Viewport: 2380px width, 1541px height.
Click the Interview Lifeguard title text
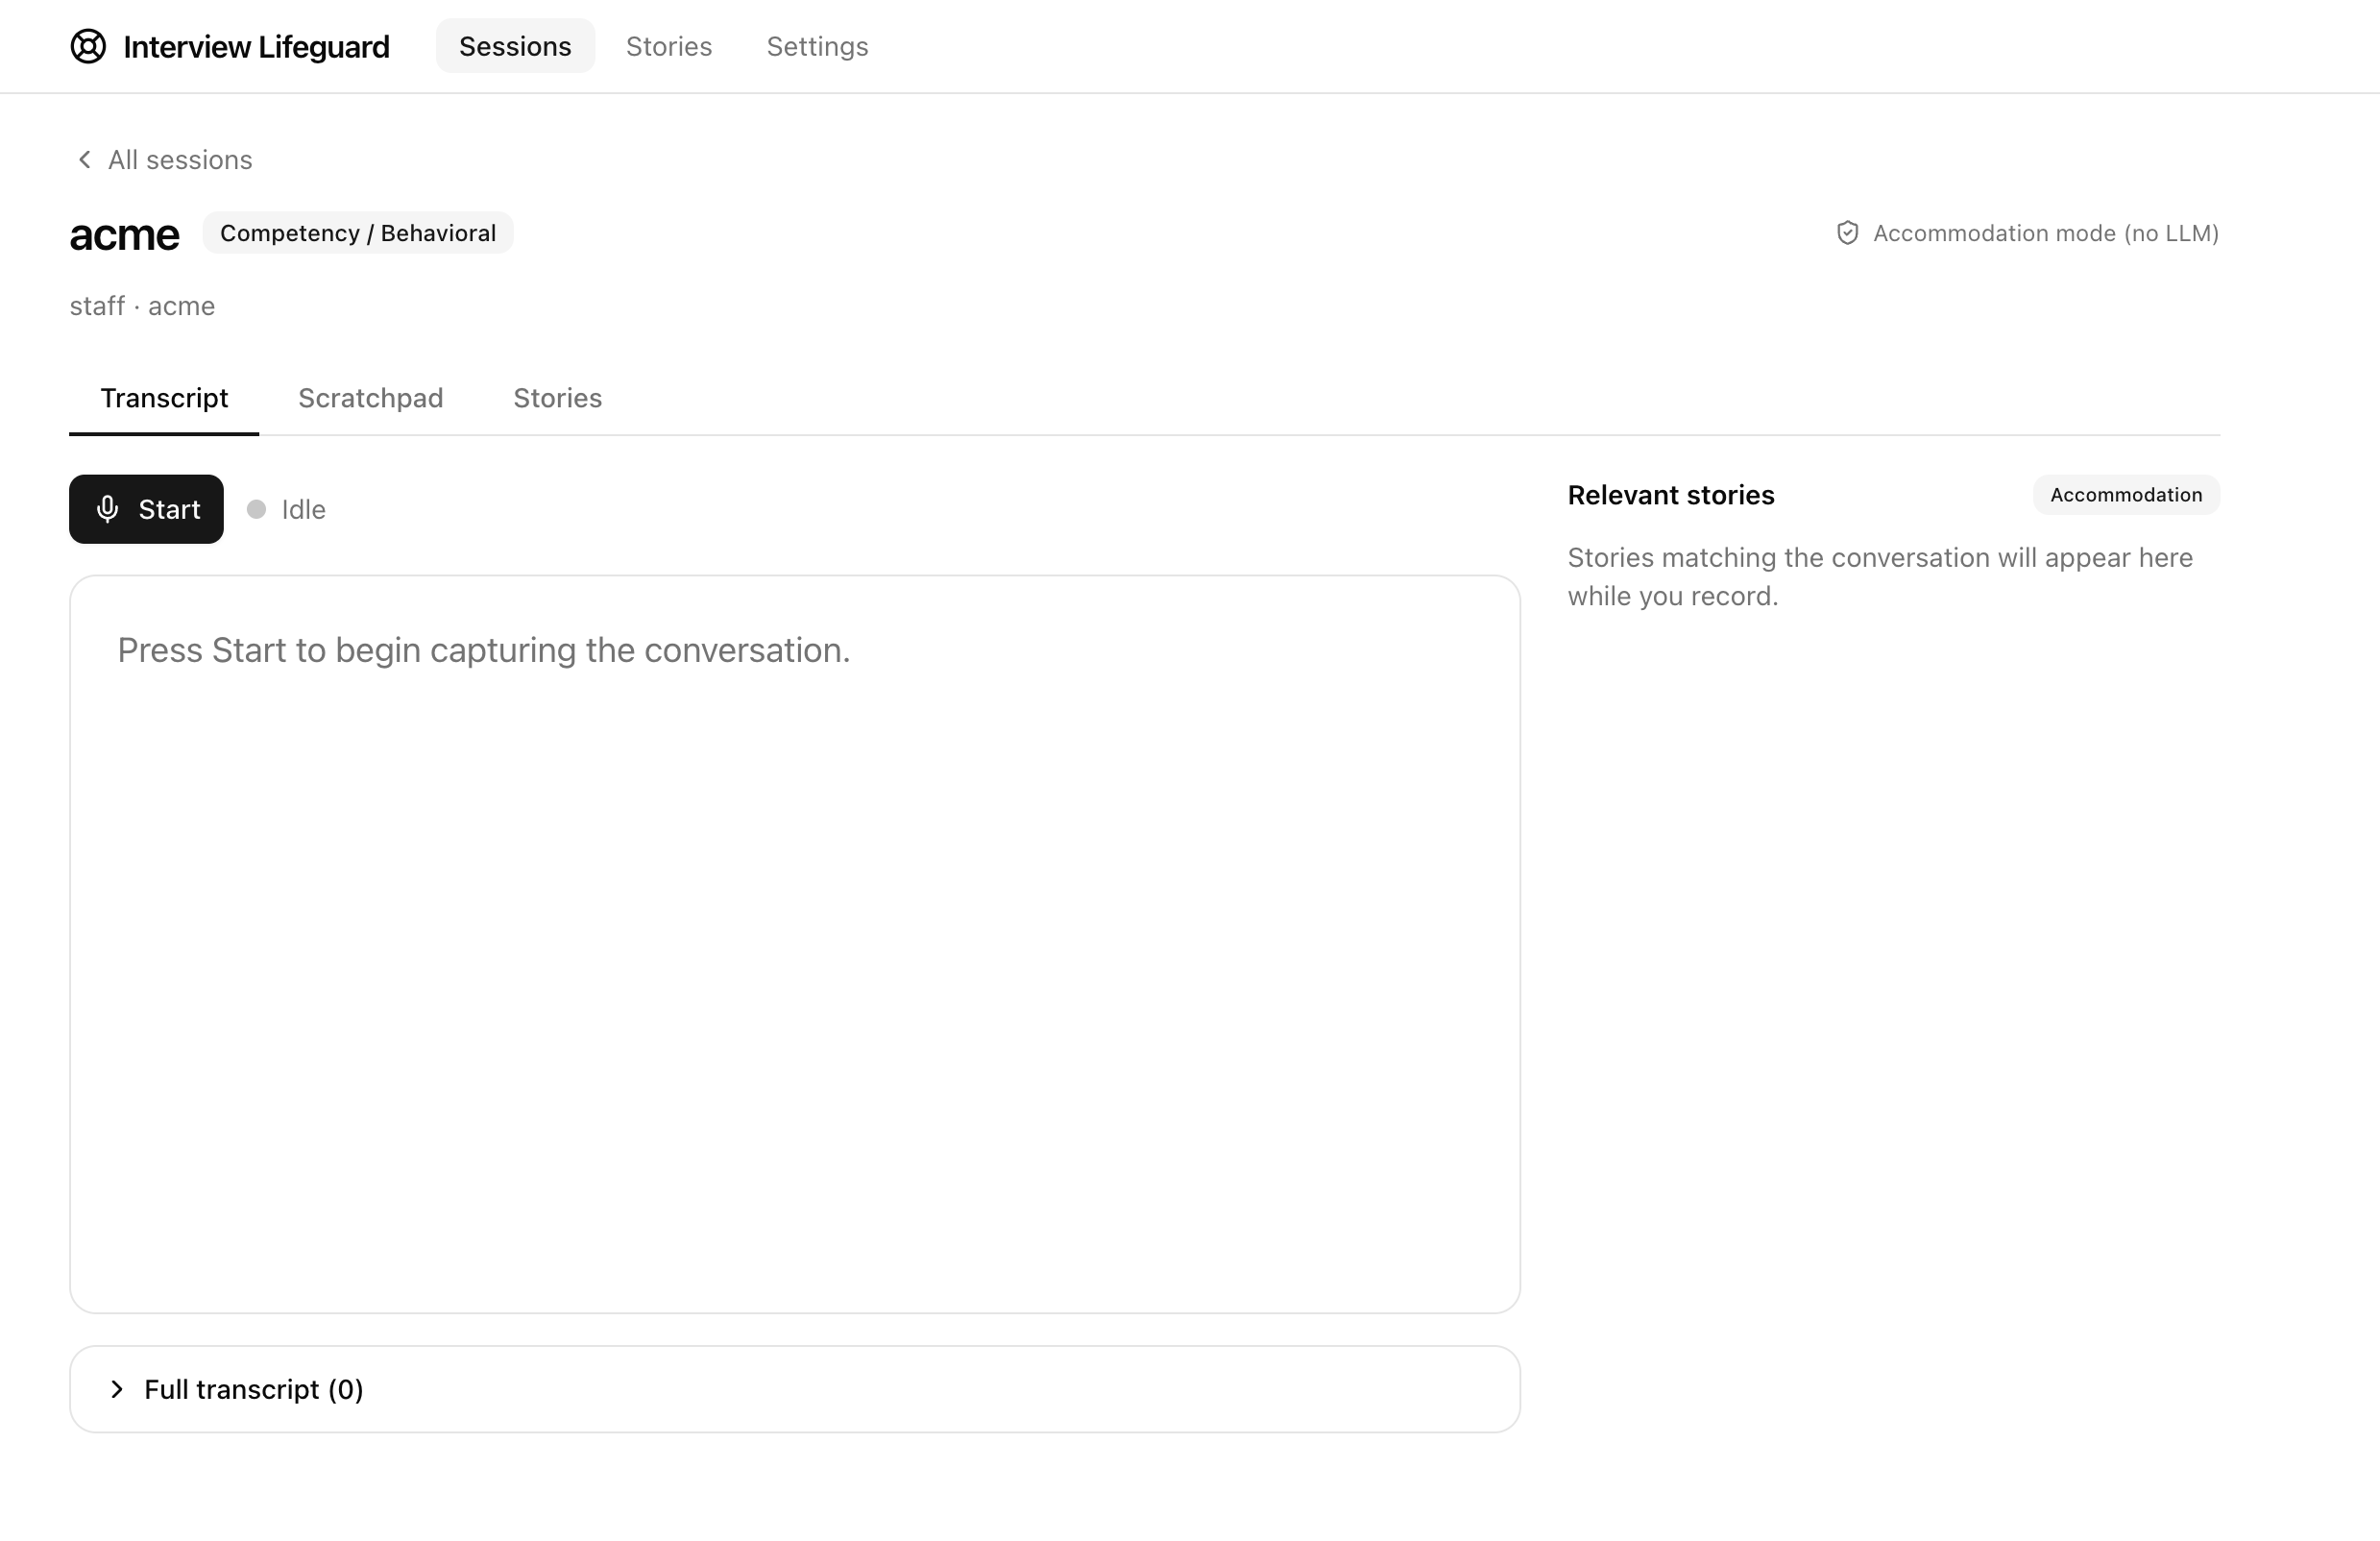tap(256, 47)
